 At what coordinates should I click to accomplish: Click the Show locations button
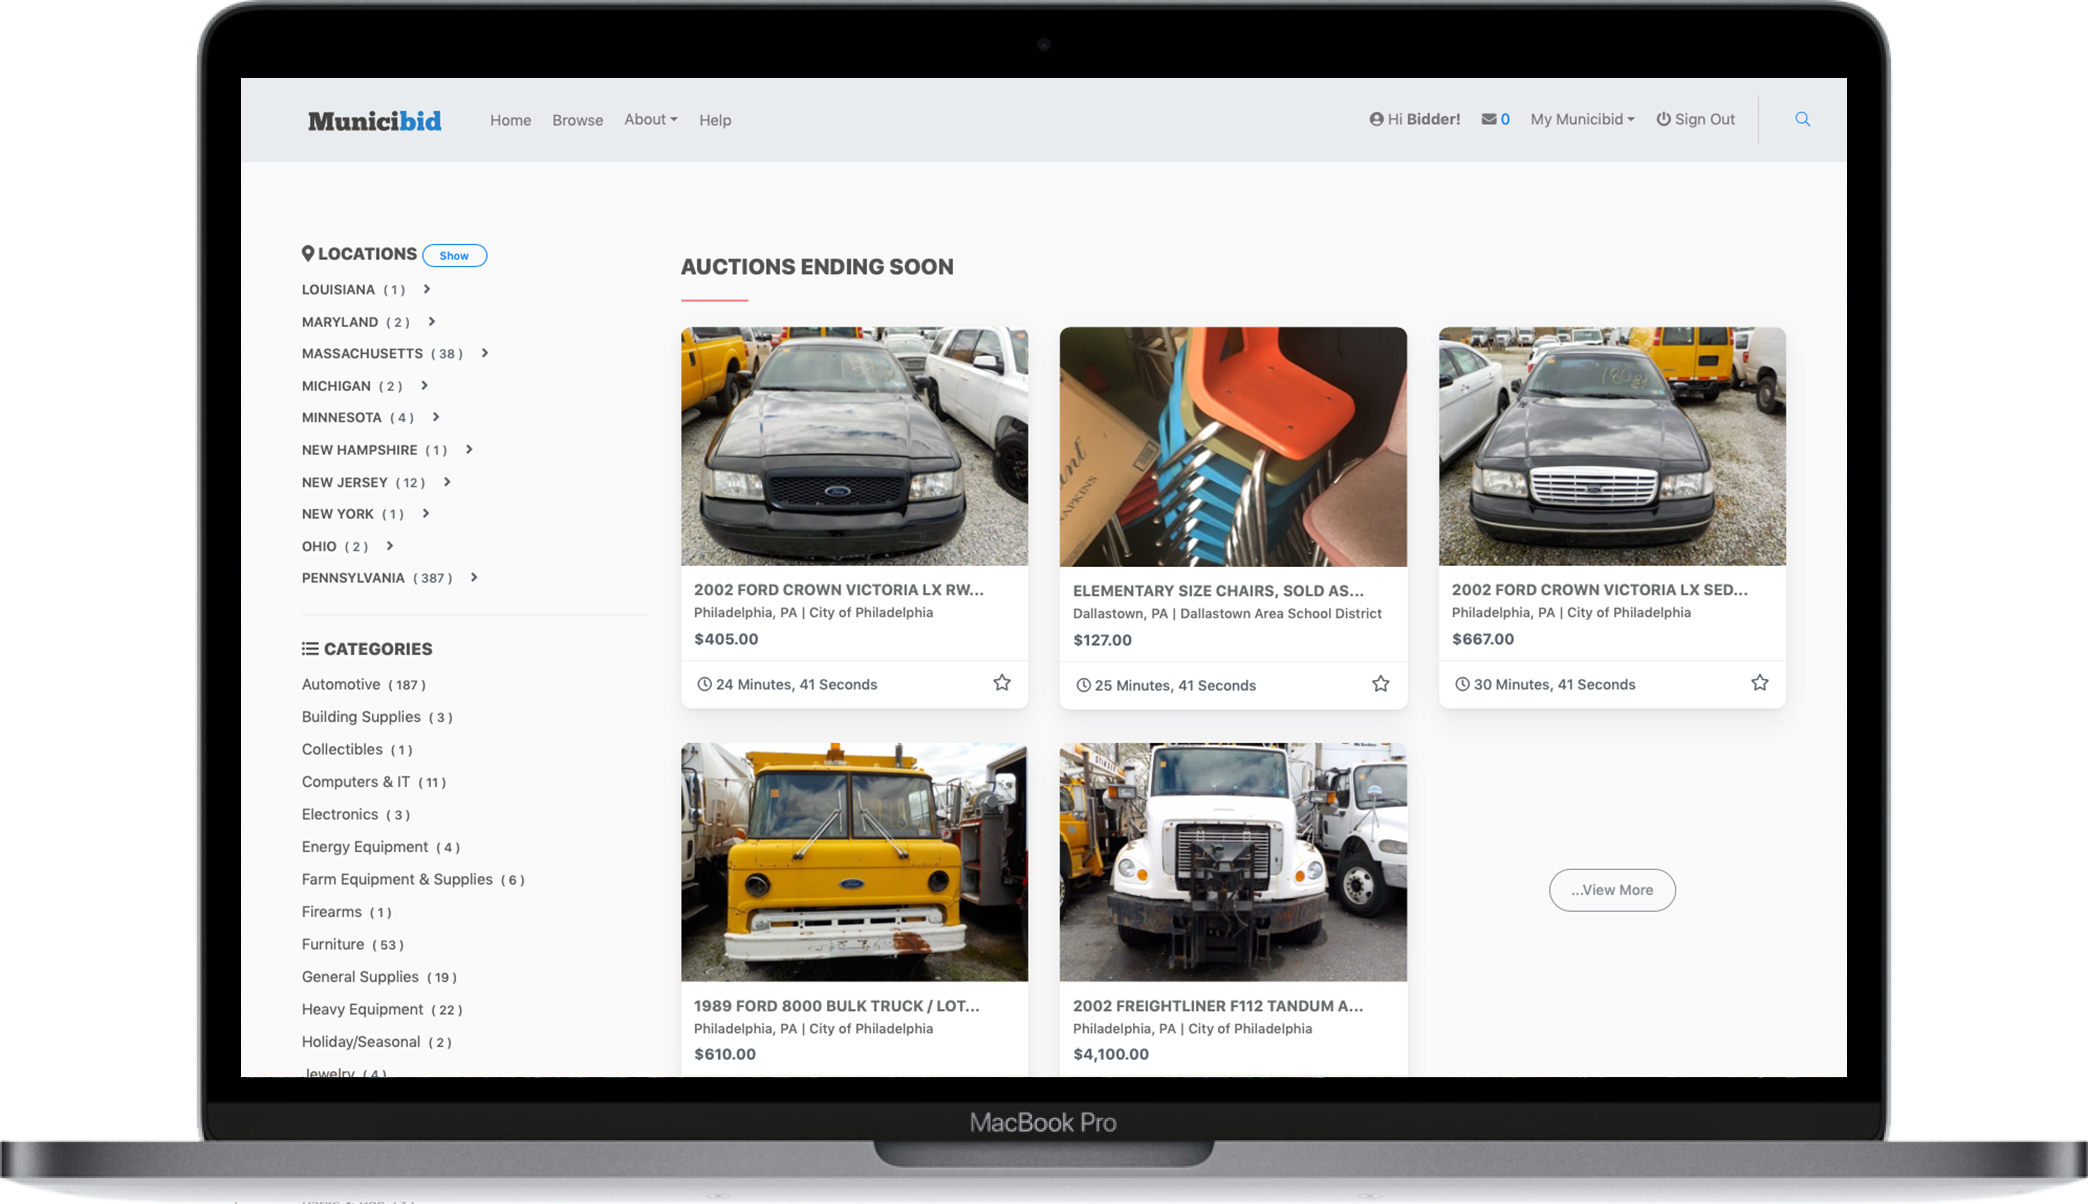click(x=454, y=255)
